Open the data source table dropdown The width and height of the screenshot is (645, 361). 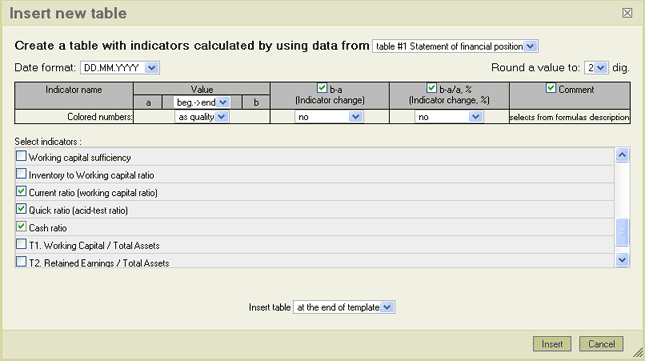(x=455, y=46)
